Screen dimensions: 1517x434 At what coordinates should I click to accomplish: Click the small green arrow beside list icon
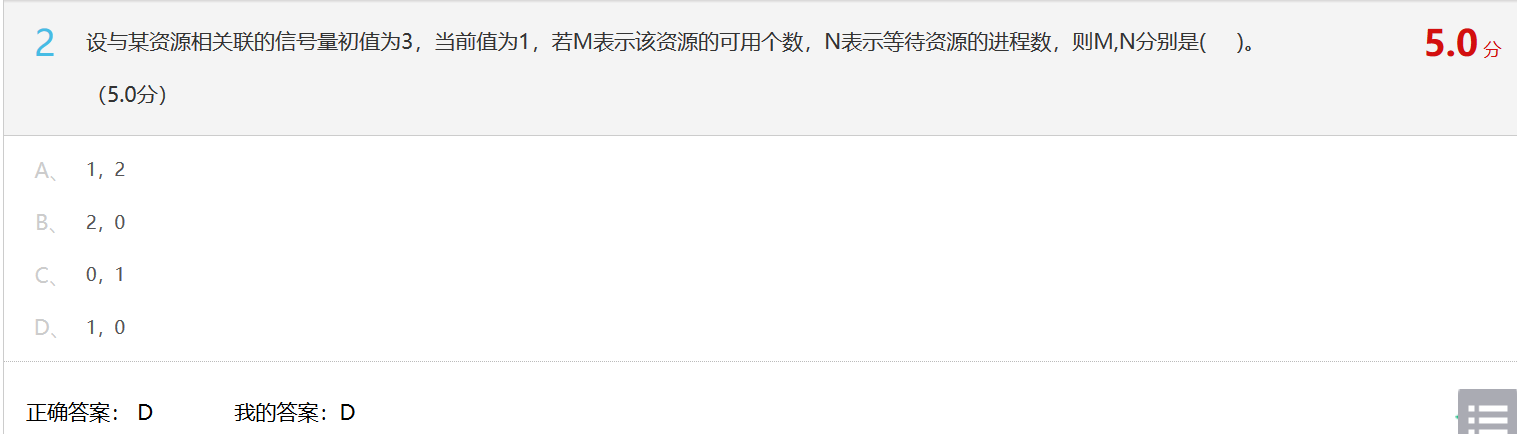coord(1456,415)
